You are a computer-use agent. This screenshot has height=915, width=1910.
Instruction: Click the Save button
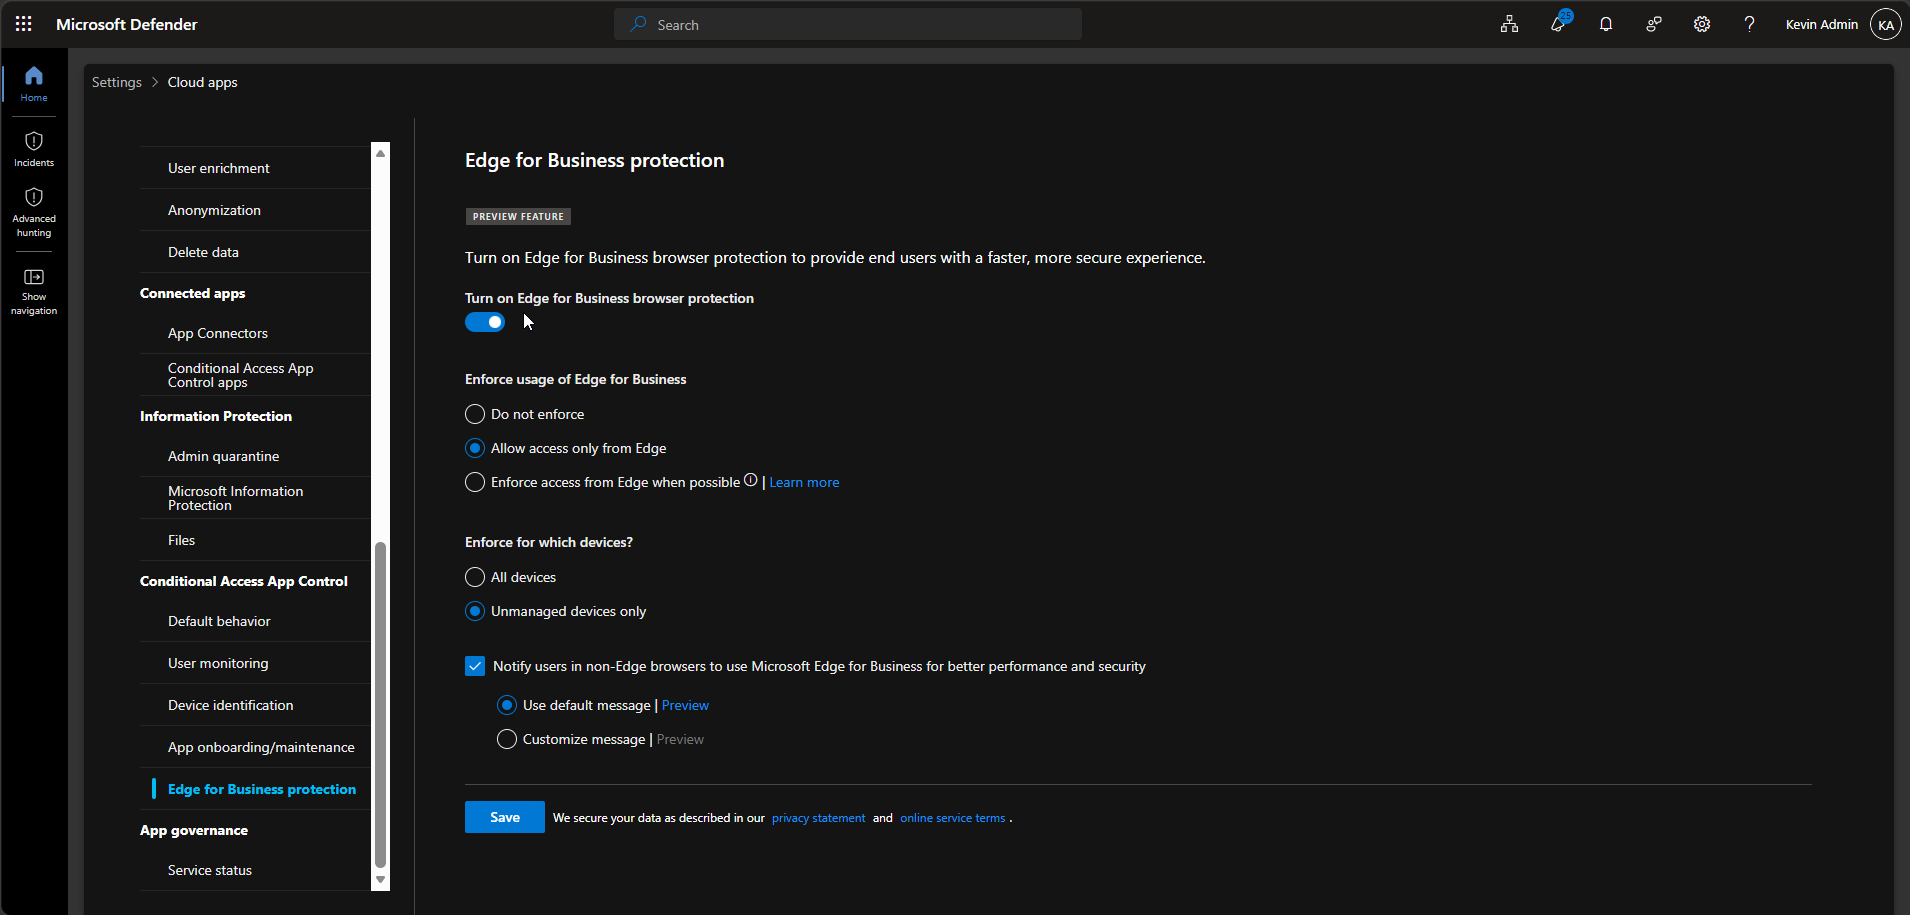505,817
